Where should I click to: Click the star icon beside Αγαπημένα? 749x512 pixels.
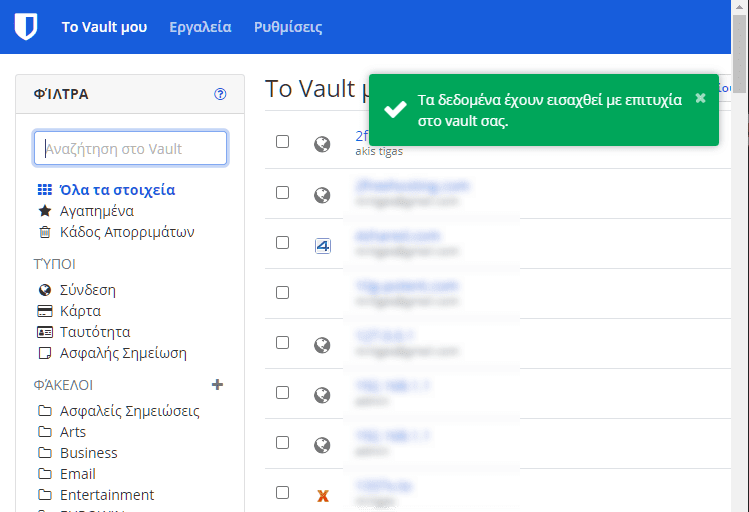[x=45, y=211]
